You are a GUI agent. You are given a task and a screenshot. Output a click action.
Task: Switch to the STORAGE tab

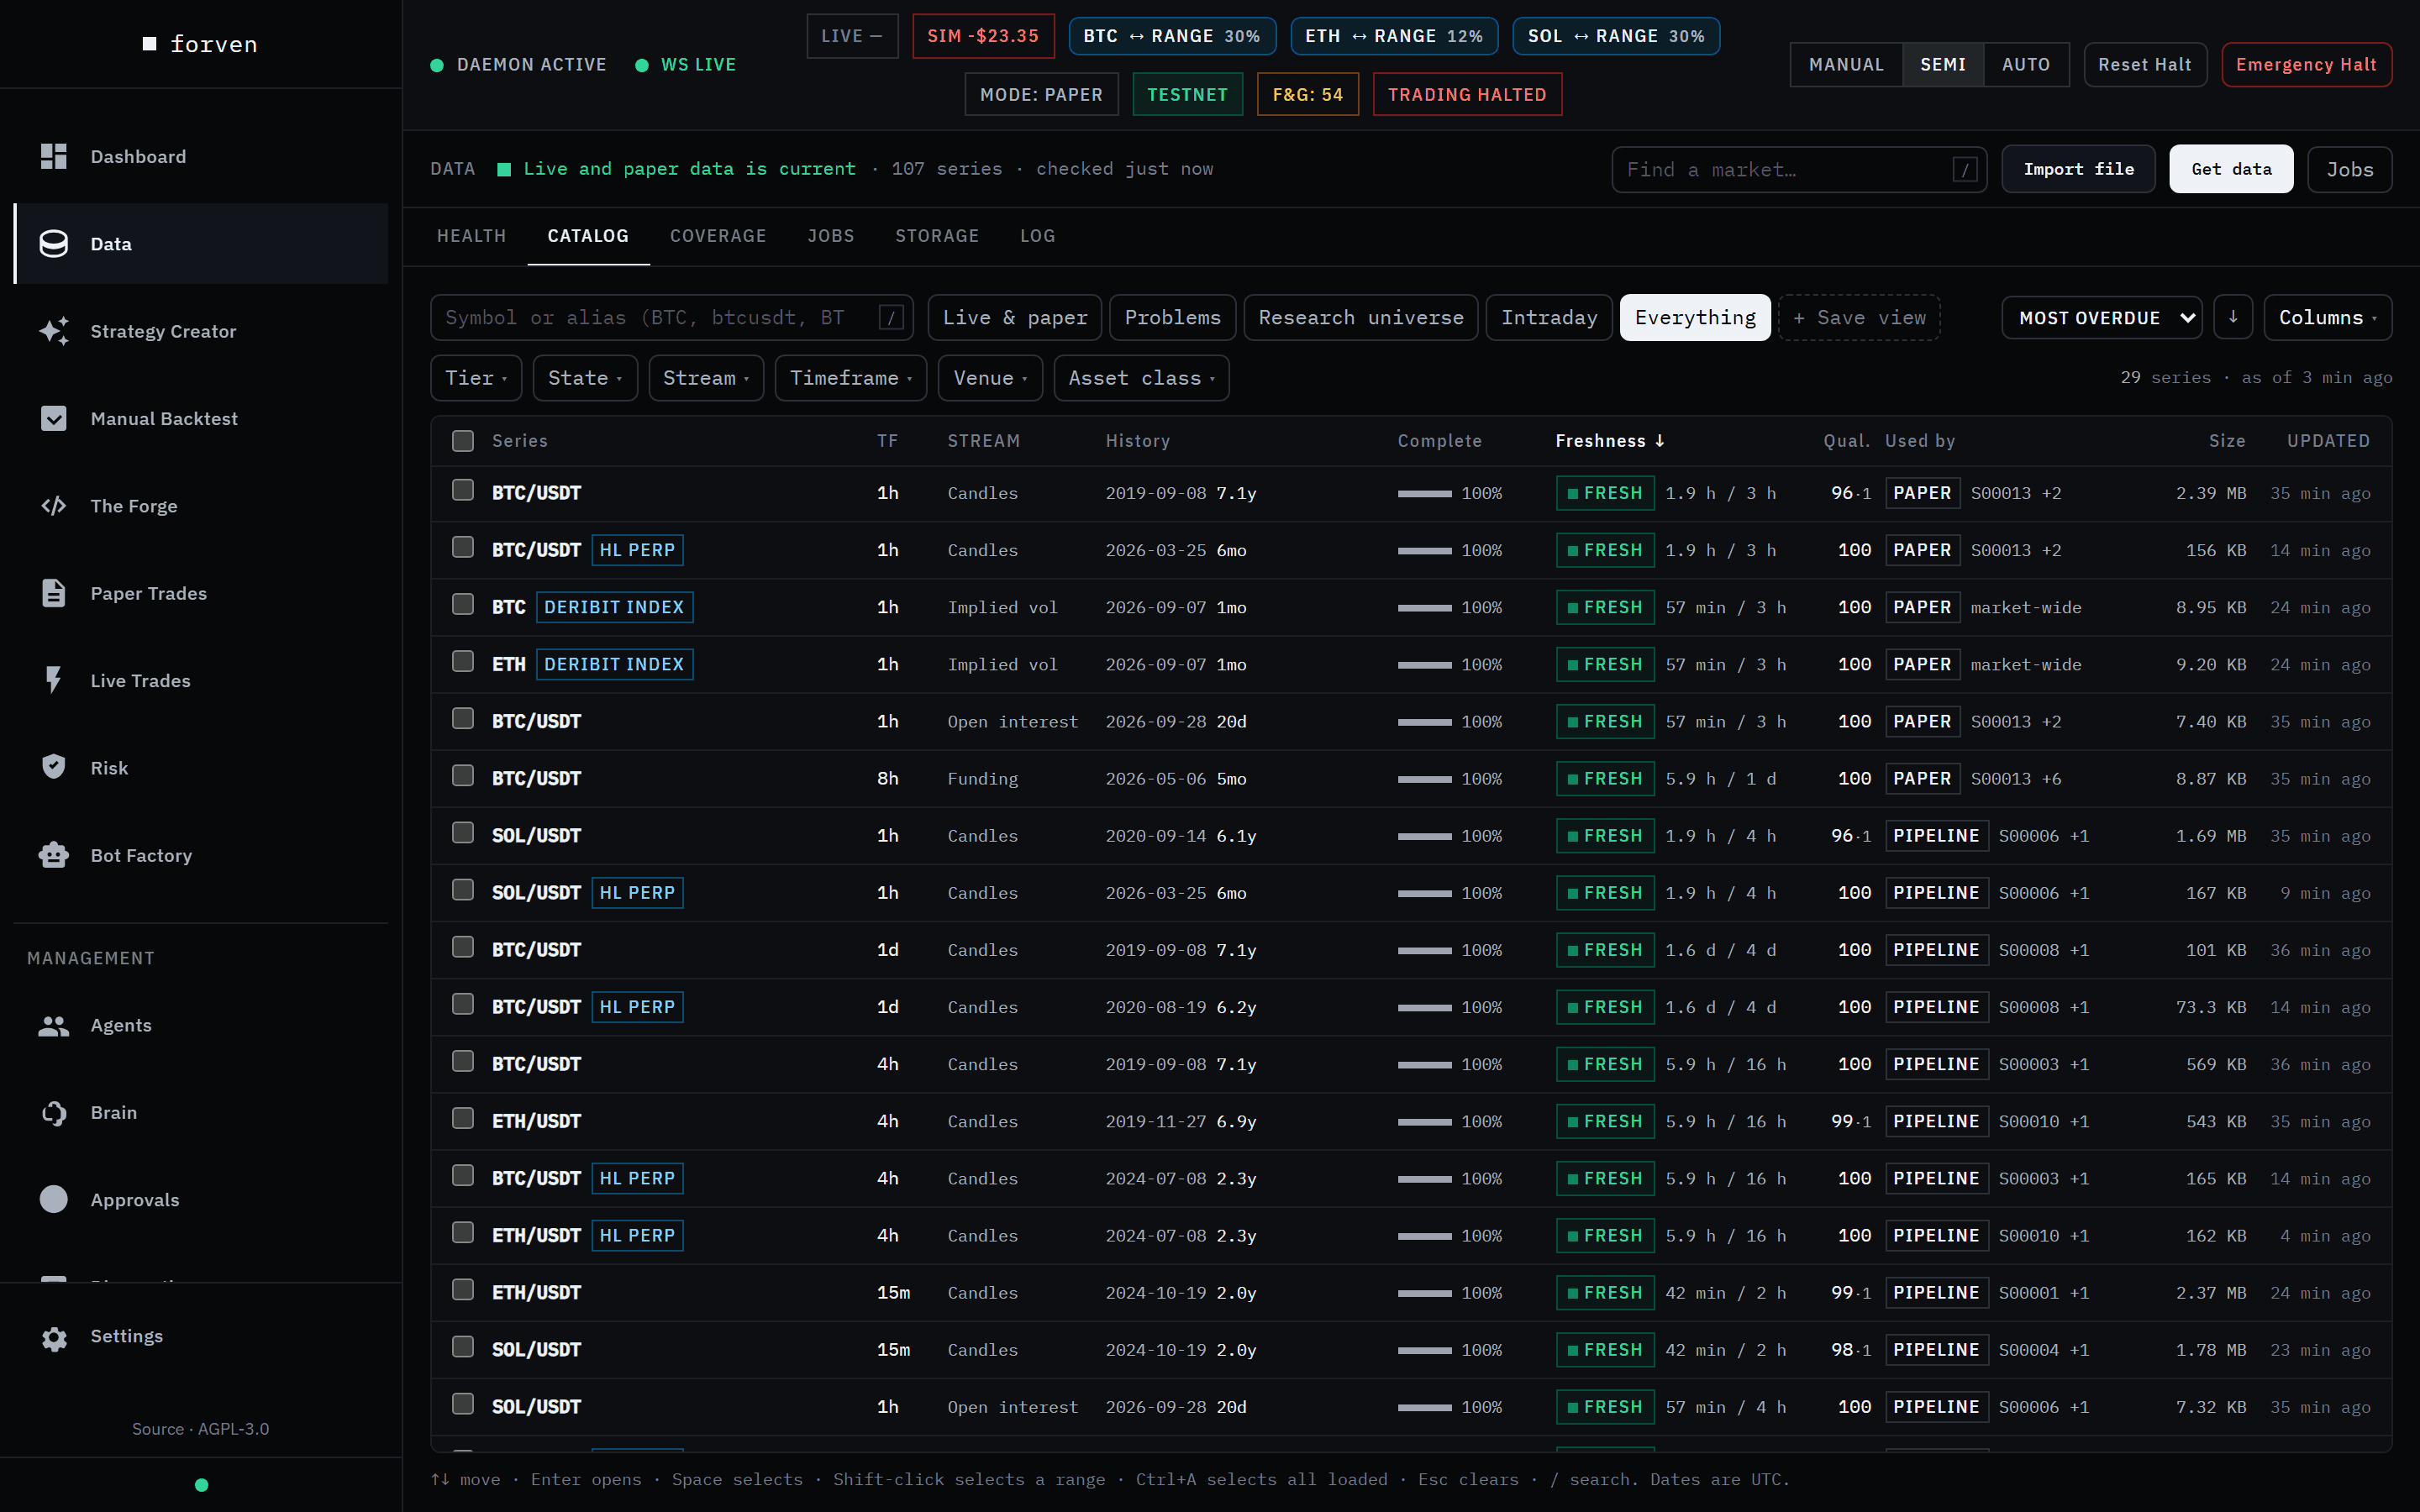[x=937, y=236]
